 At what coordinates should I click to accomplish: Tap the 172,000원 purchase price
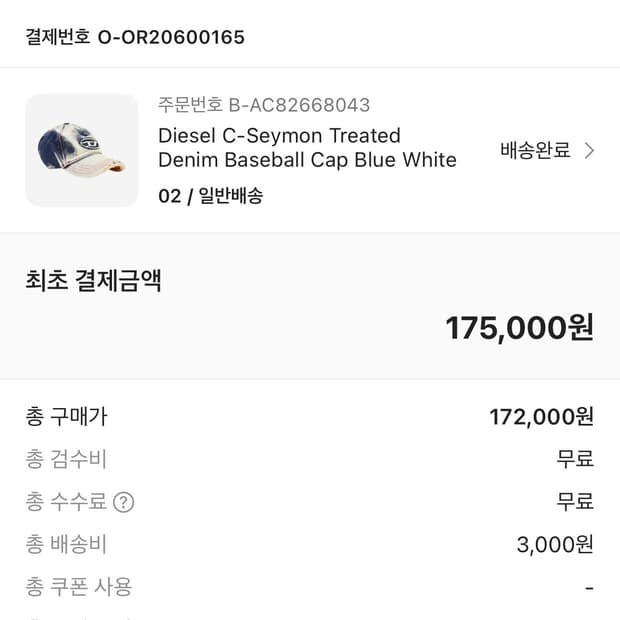point(541,417)
